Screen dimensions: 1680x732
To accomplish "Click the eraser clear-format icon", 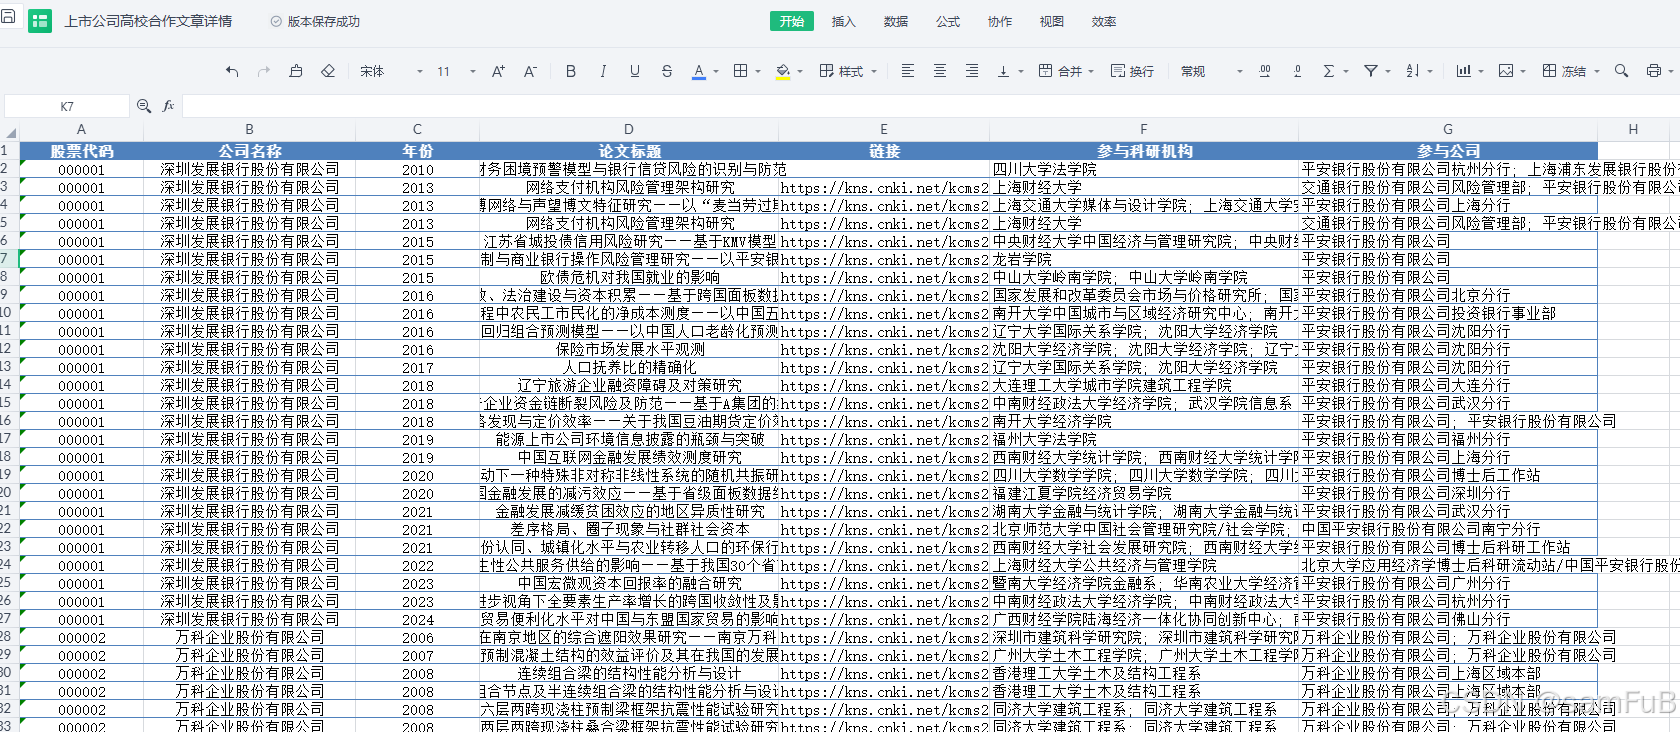I will click(x=328, y=71).
